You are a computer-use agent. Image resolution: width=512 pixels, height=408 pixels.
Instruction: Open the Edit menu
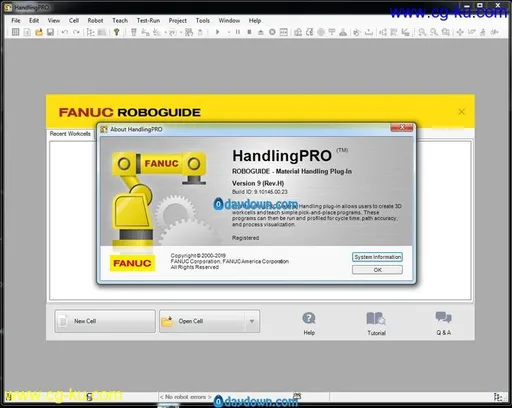click(34, 20)
